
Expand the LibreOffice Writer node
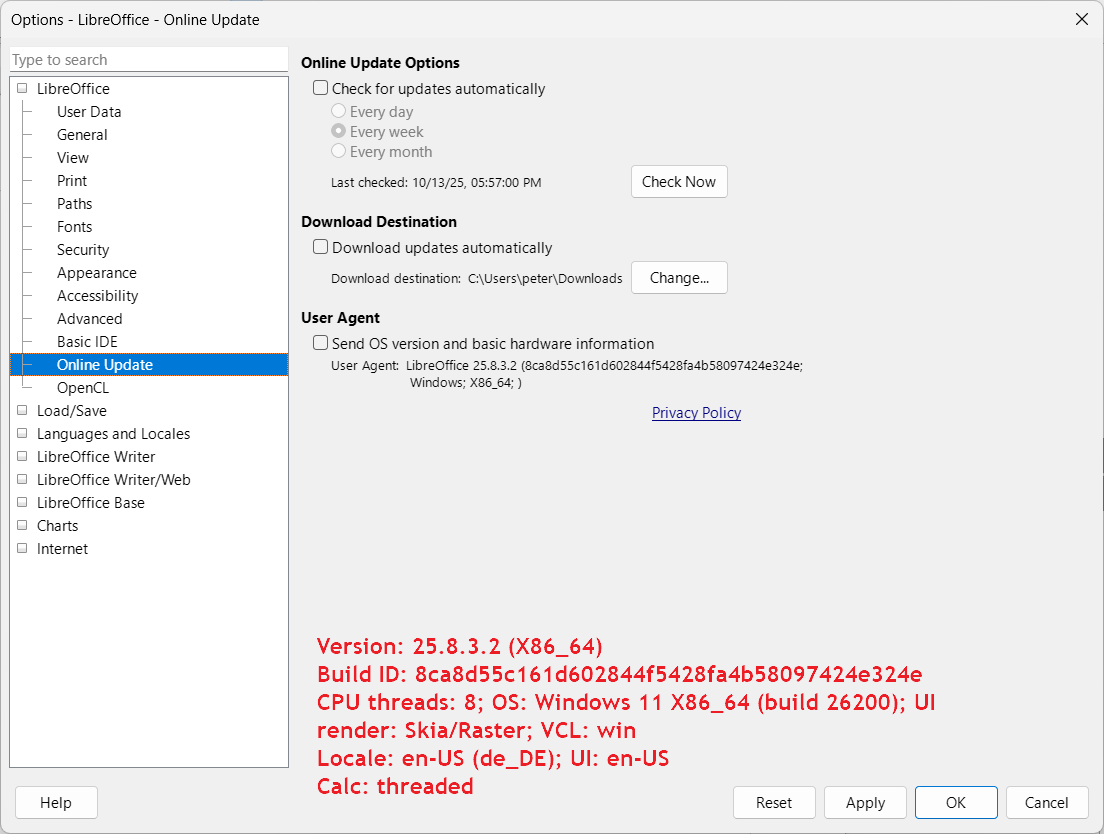[22, 457]
